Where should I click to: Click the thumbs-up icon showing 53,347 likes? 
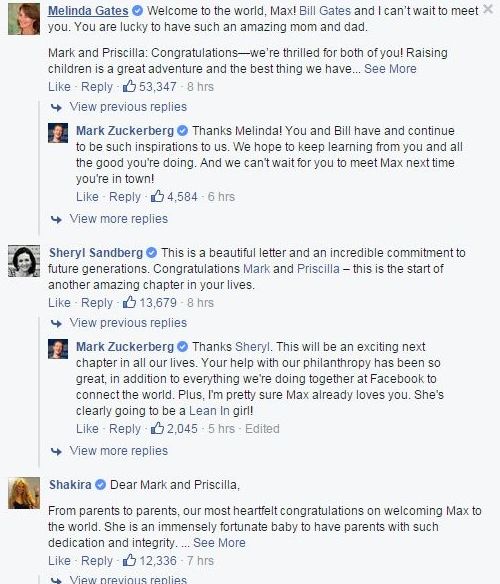[129, 86]
